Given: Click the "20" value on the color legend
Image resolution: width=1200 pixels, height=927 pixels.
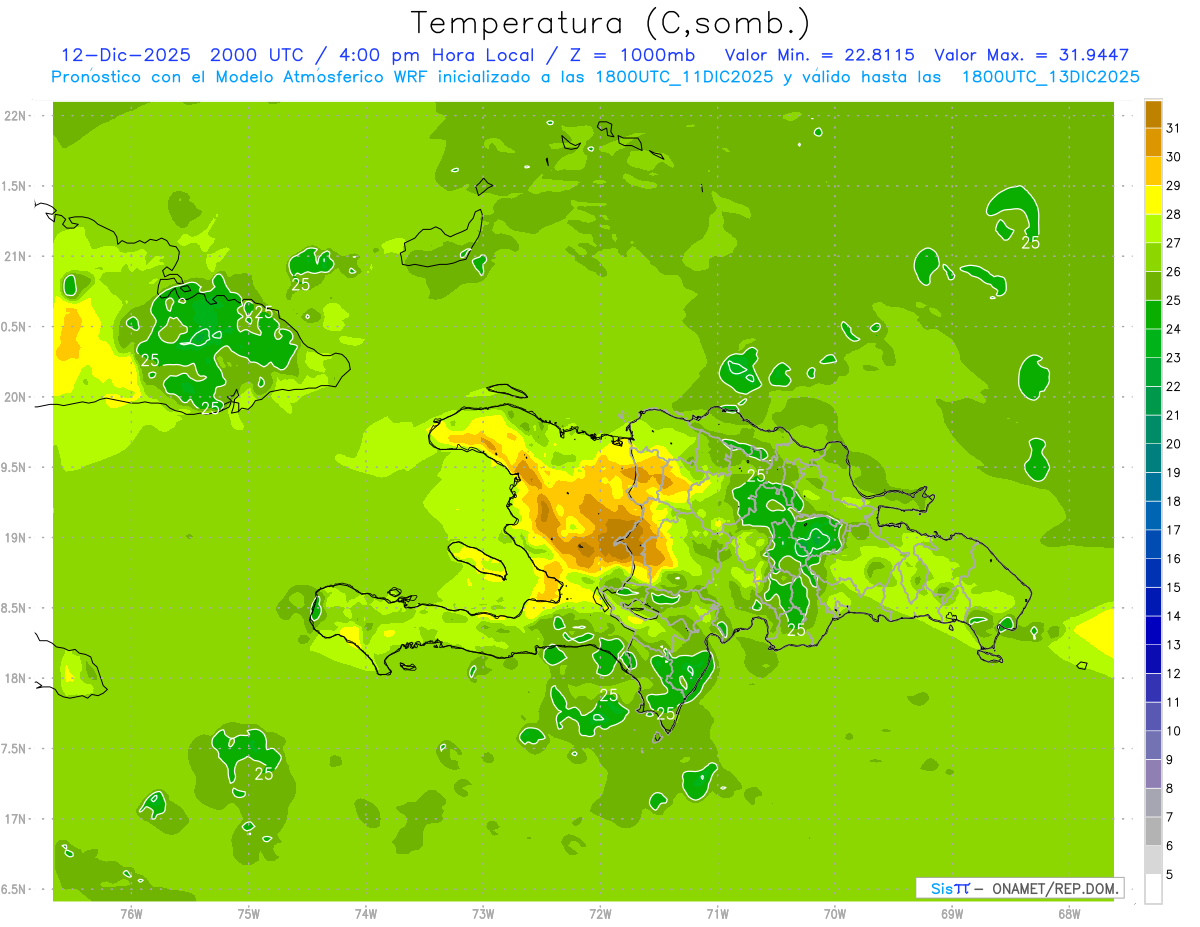Looking at the screenshot, I should tap(1175, 444).
